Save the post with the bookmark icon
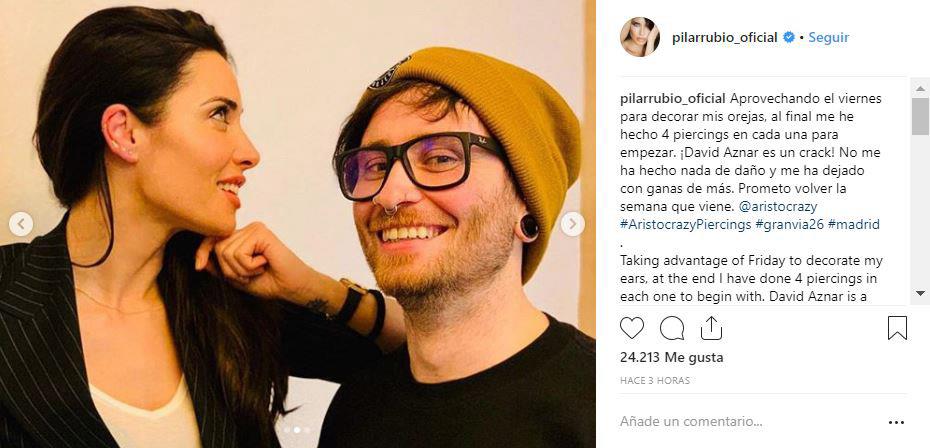 (897, 328)
